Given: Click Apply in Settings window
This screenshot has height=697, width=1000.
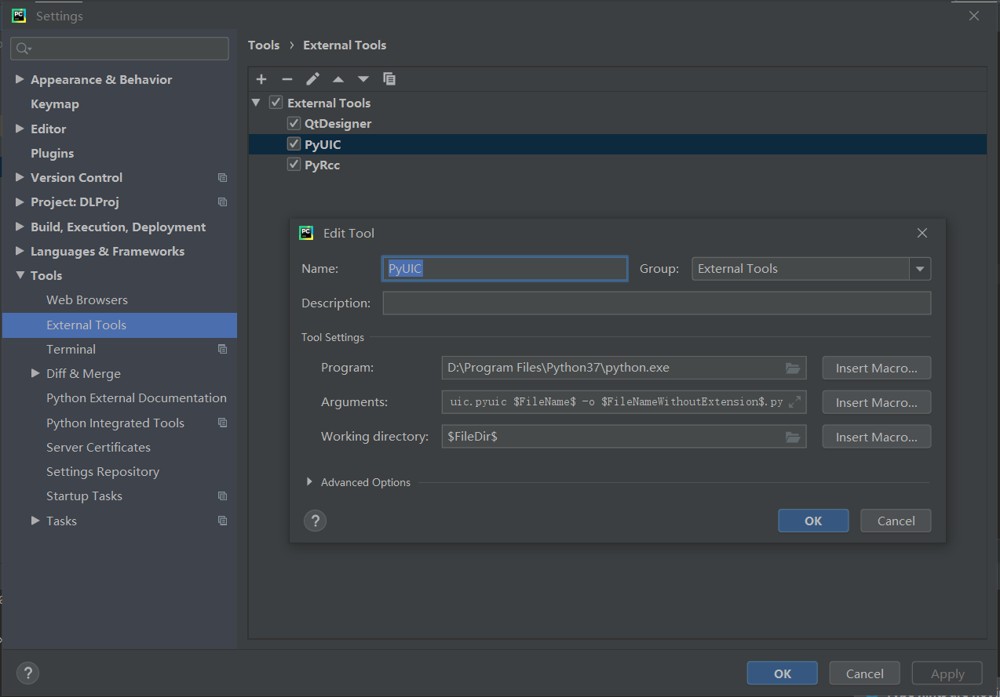Looking at the screenshot, I should [x=947, y=673].
